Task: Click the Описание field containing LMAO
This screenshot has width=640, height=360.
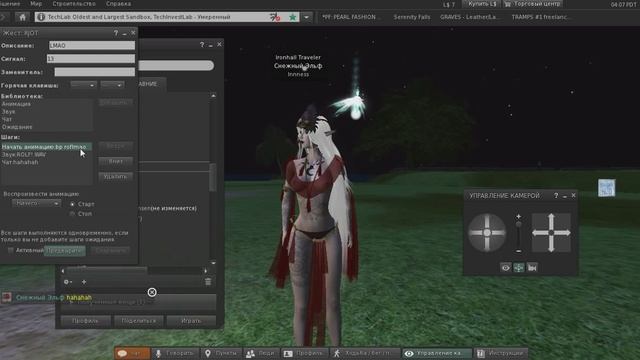Action: (x=92, y=45)
